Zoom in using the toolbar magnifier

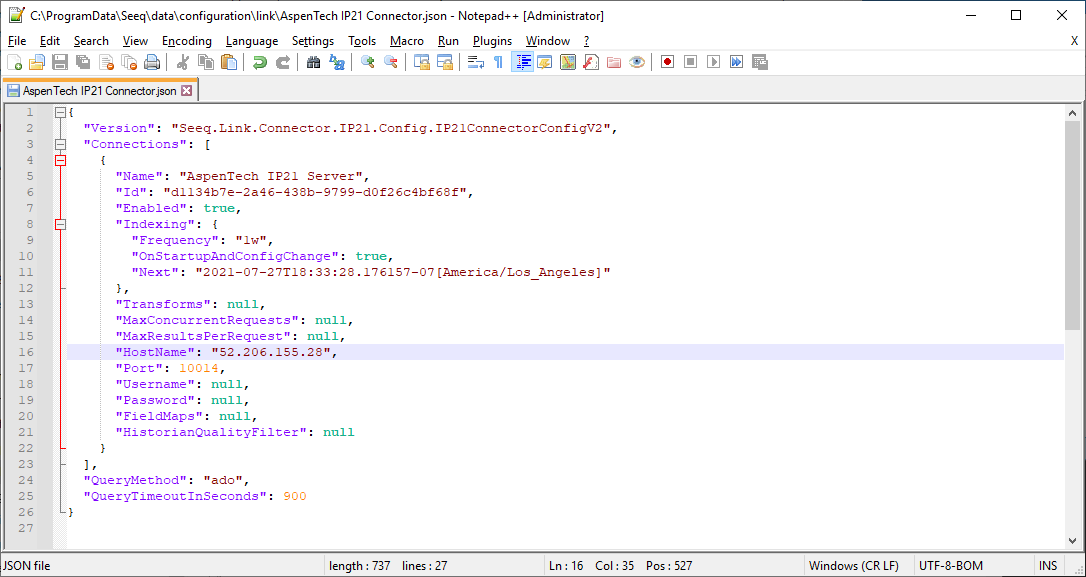[x=368, y=62]
